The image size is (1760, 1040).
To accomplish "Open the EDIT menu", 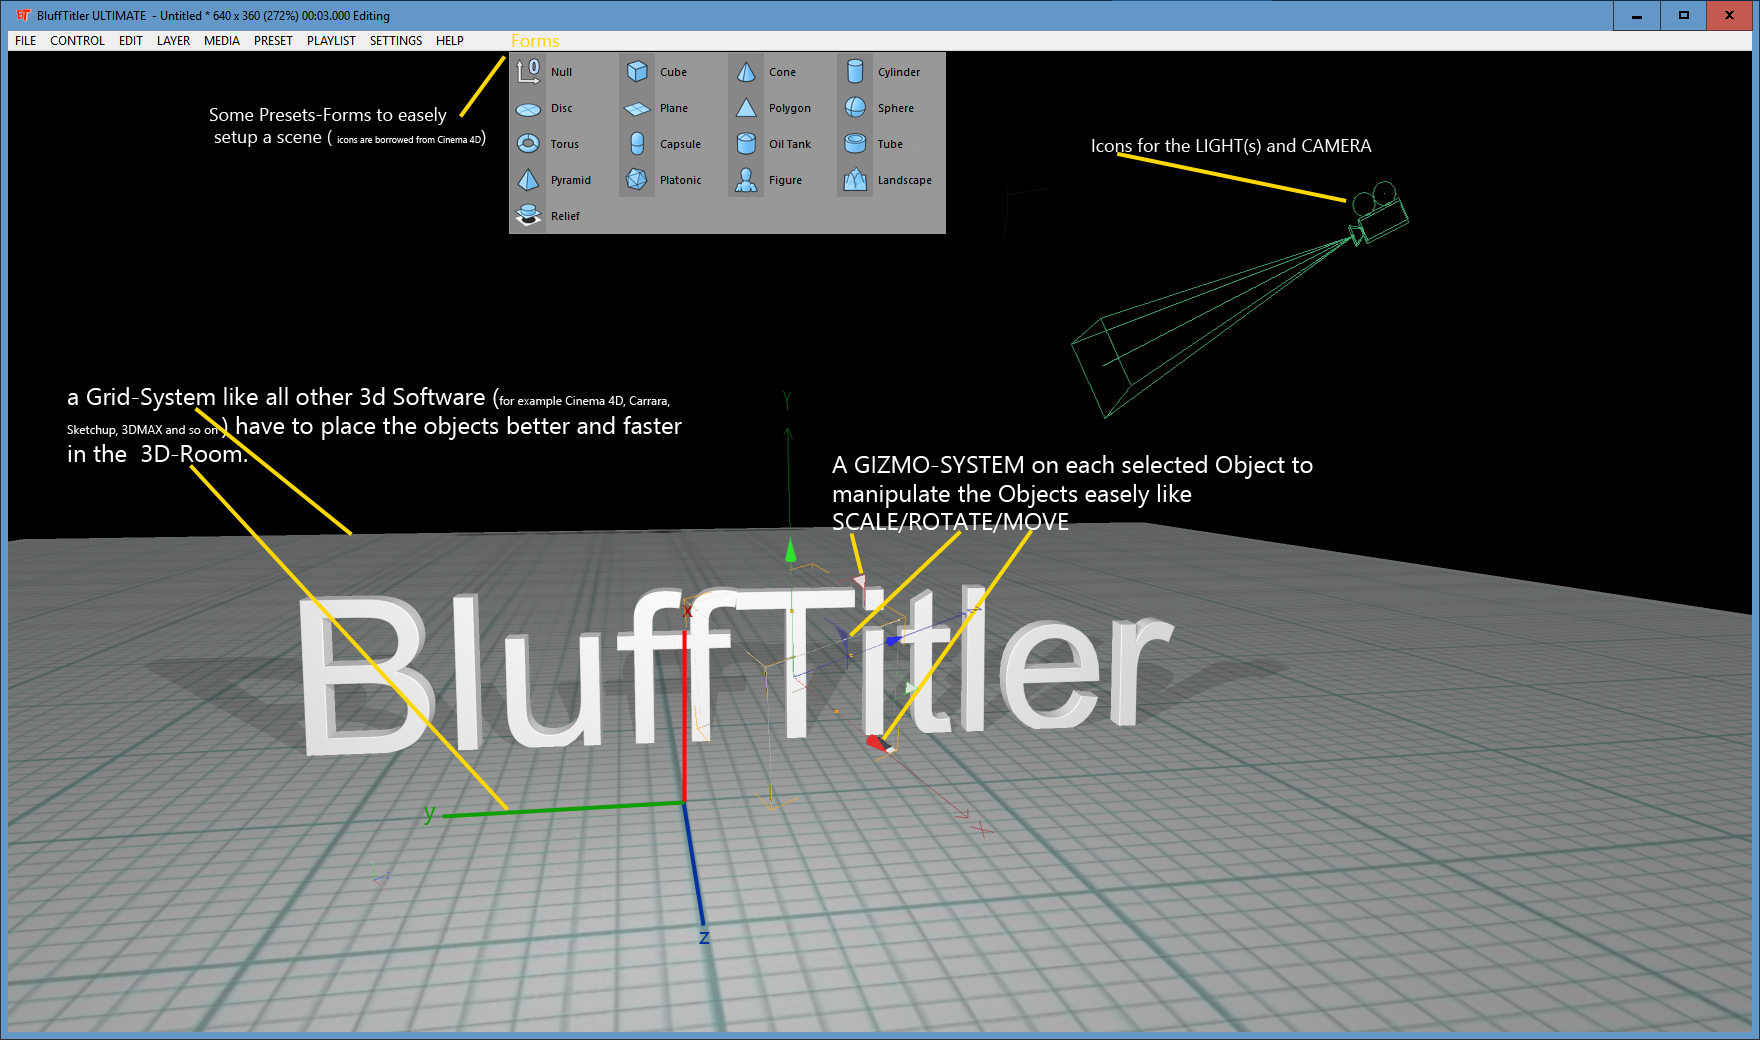I will (131, 41).
